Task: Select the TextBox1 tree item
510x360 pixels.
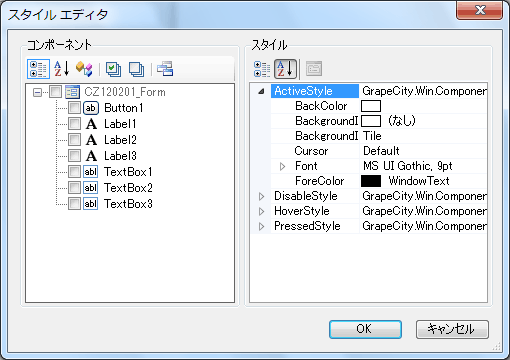Action: 128,172
